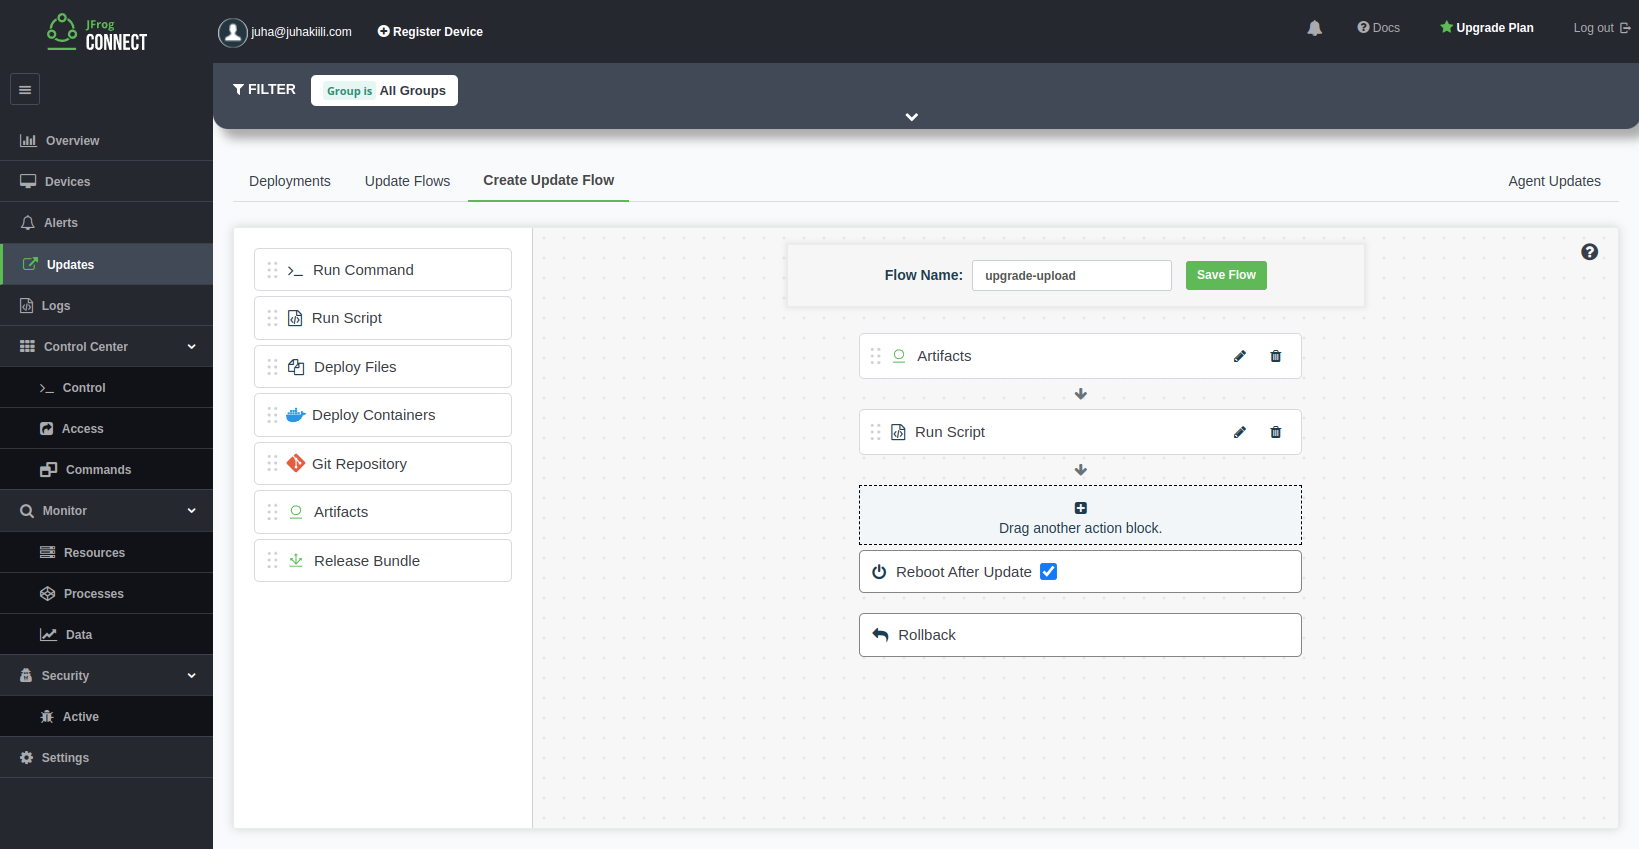
Task: Toggle the Reboot After Update checkbox
Action: (1048, 572)
